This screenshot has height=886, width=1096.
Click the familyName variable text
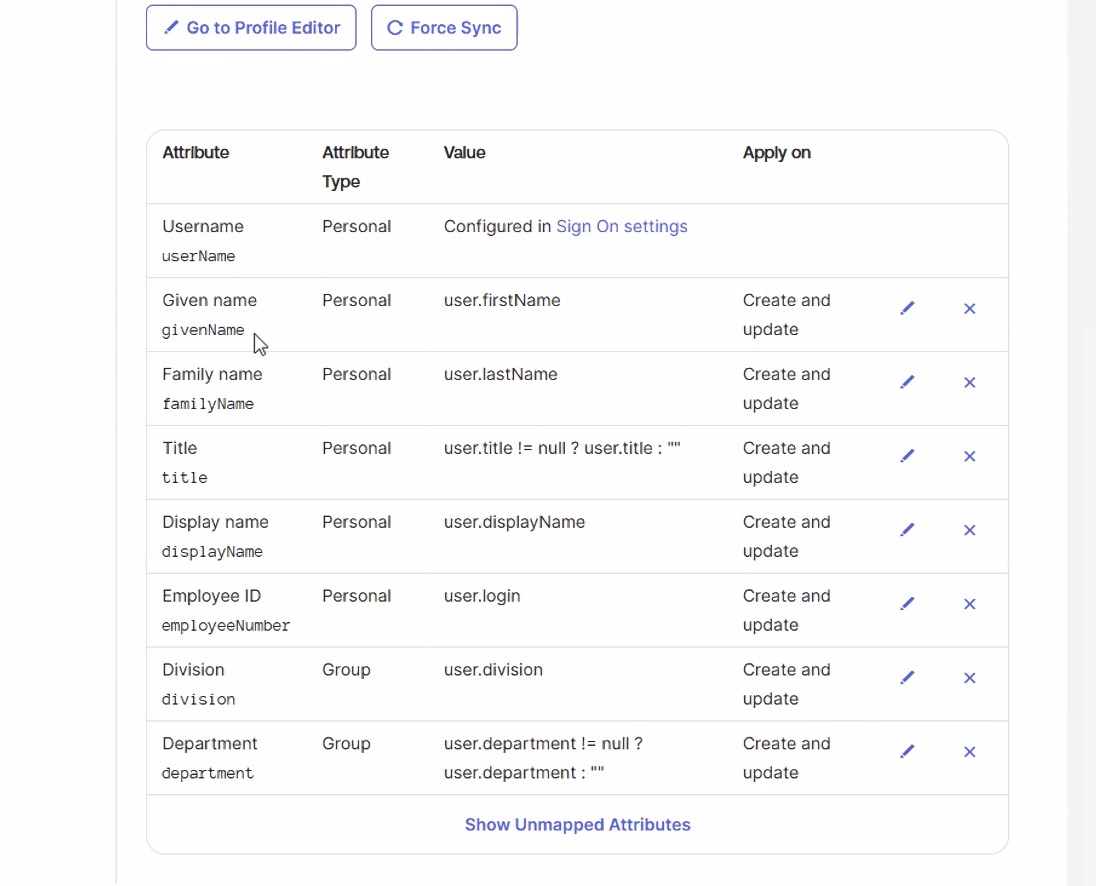coord(208,404)
